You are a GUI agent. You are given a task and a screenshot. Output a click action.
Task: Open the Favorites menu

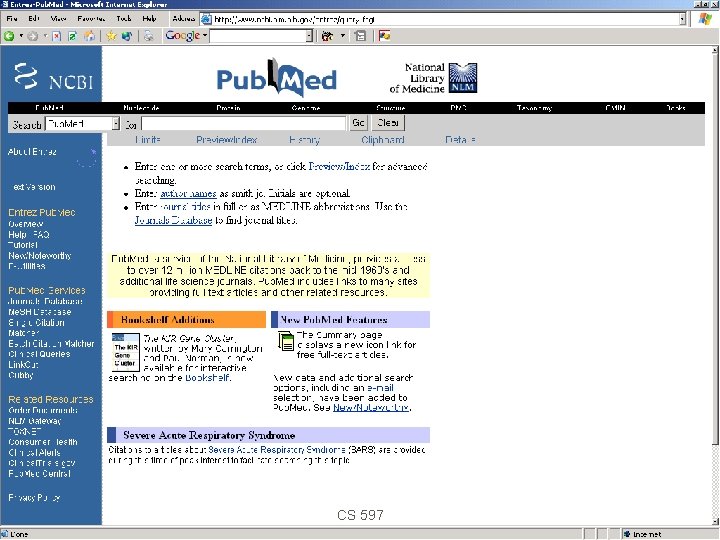pos(91,19)
